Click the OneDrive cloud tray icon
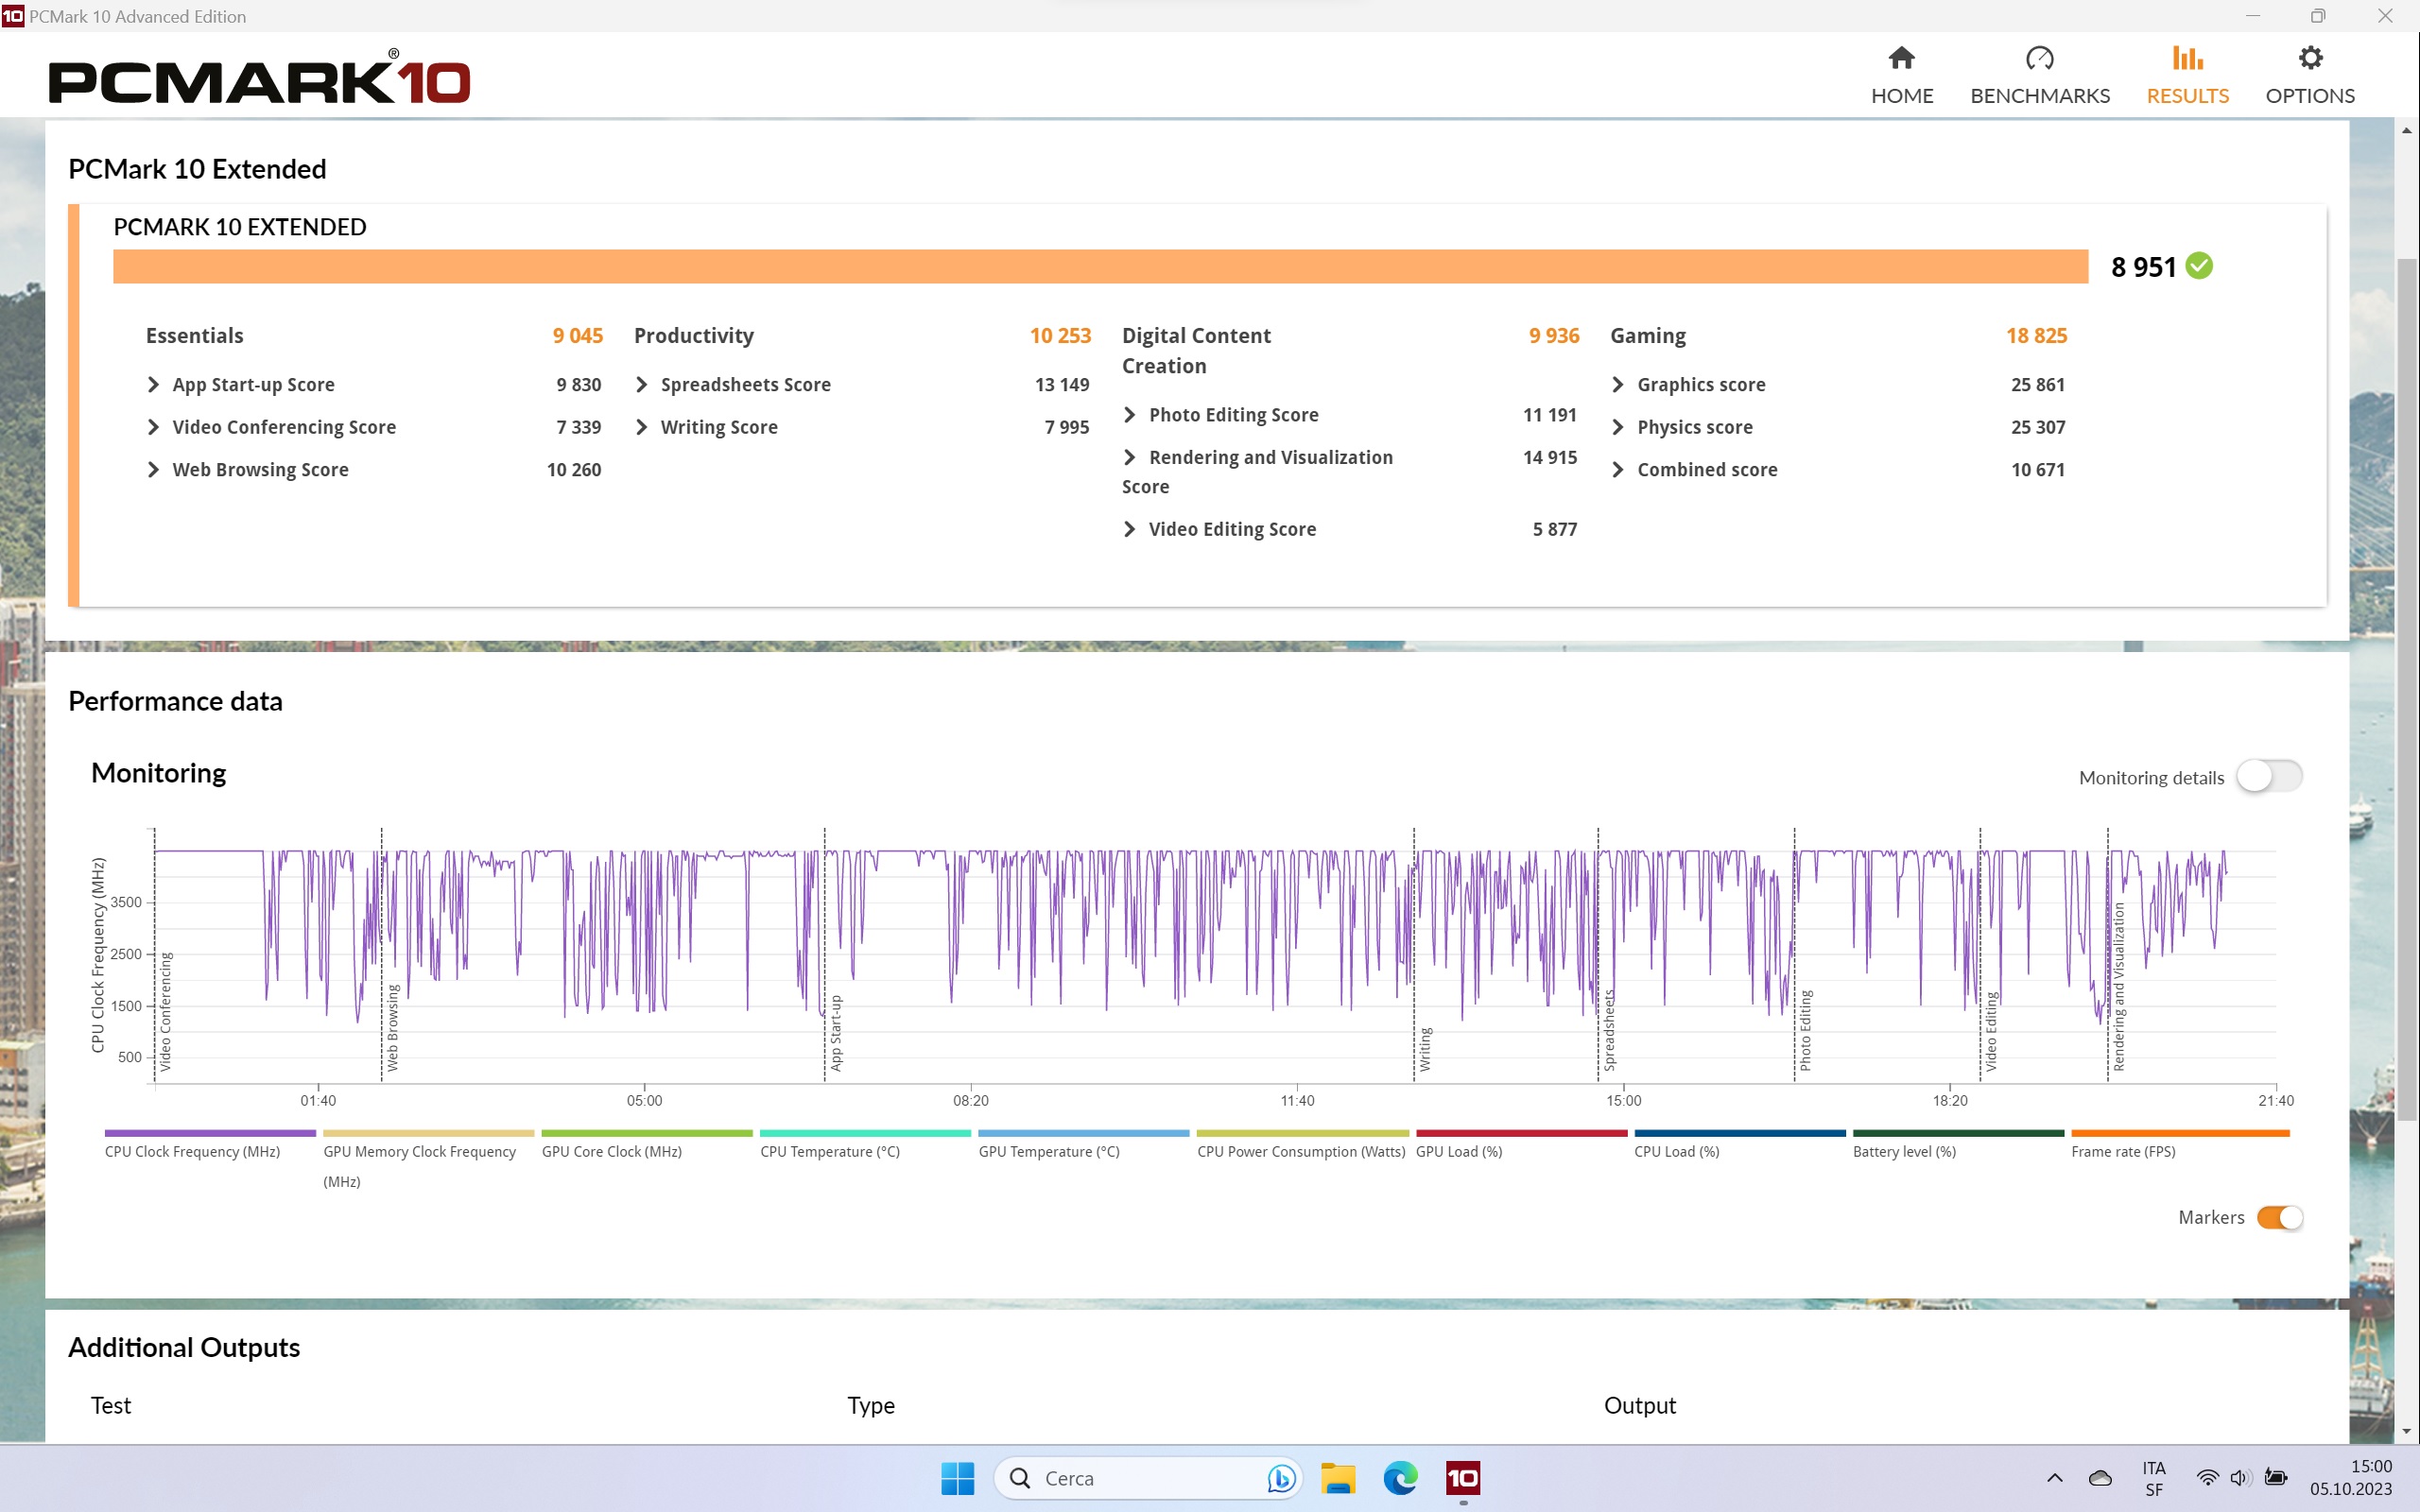The height and width of the screenshot is (1512, 2420). [x=2100, y=1478]
